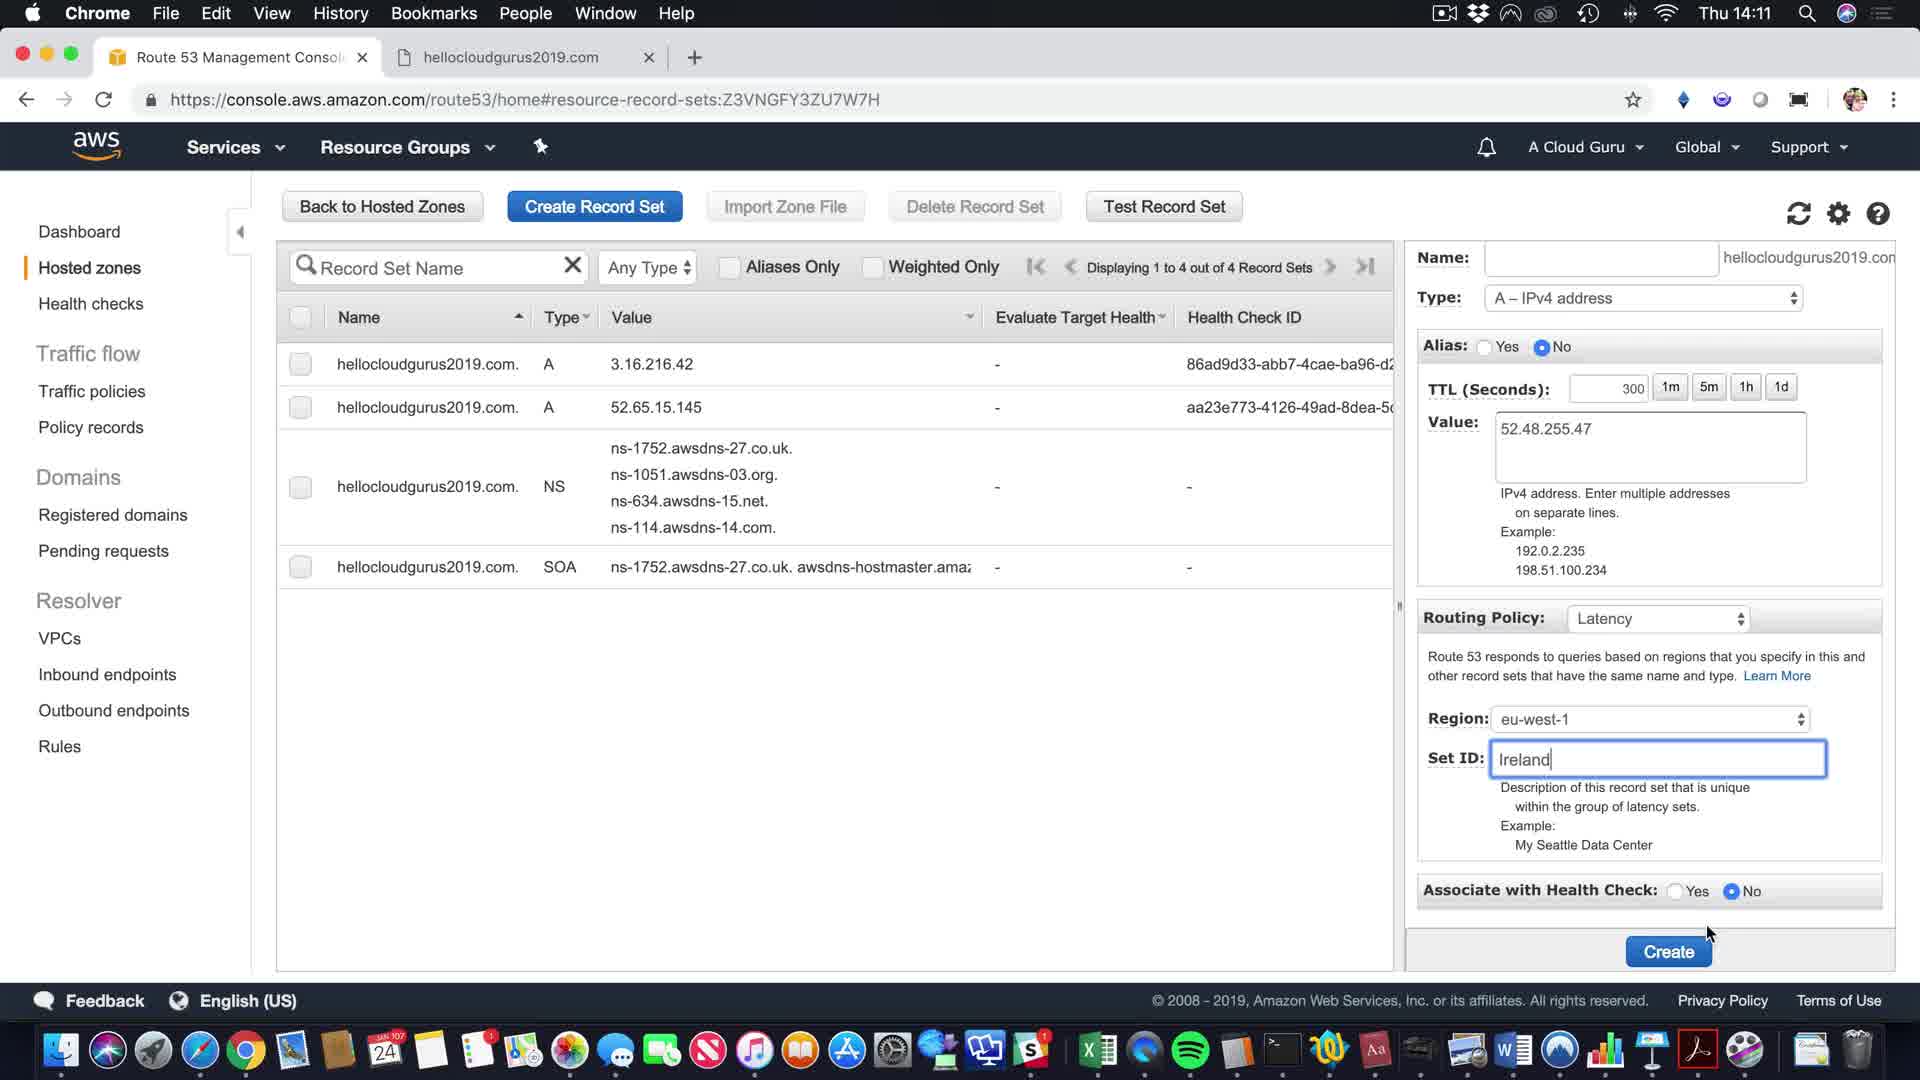Enable the Aliases Only checkbox
The width and height of the screenshot is (1920, 1080).
pyautogui.click(x=730, y=267)
